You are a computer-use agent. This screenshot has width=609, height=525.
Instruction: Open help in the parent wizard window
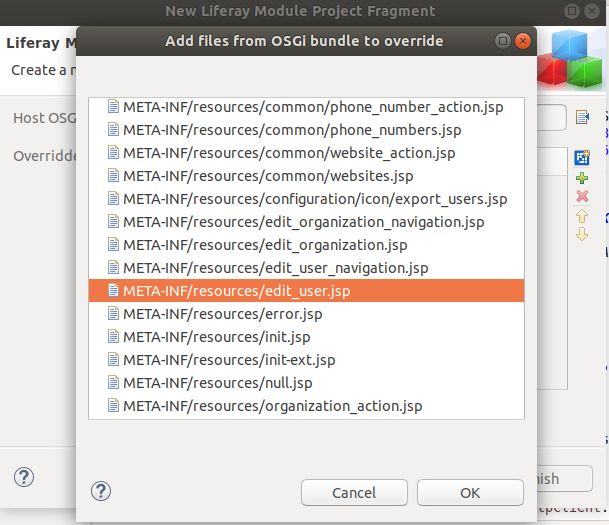coord(24,477)
